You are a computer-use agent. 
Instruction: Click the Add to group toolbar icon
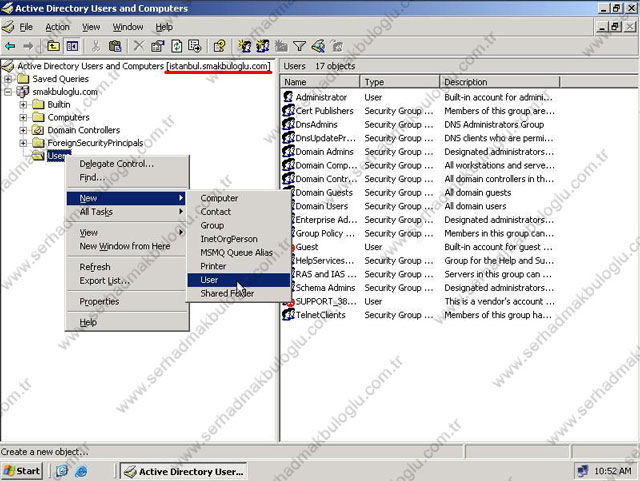coord(337,46)
